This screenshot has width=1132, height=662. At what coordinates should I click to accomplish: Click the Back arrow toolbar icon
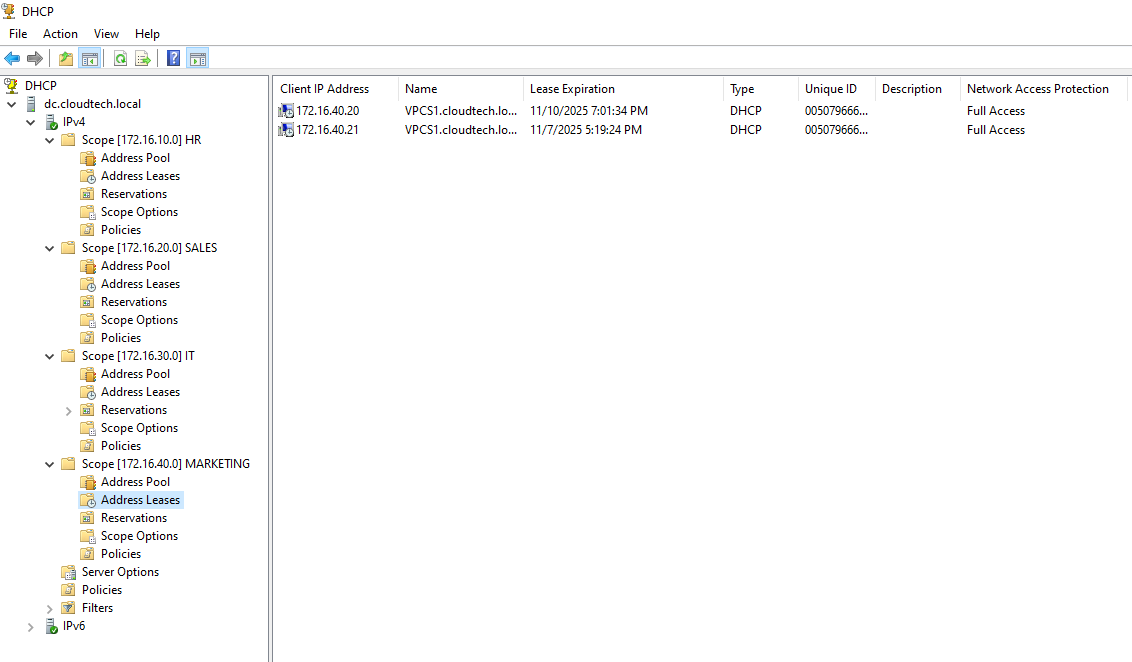[12, 59]
